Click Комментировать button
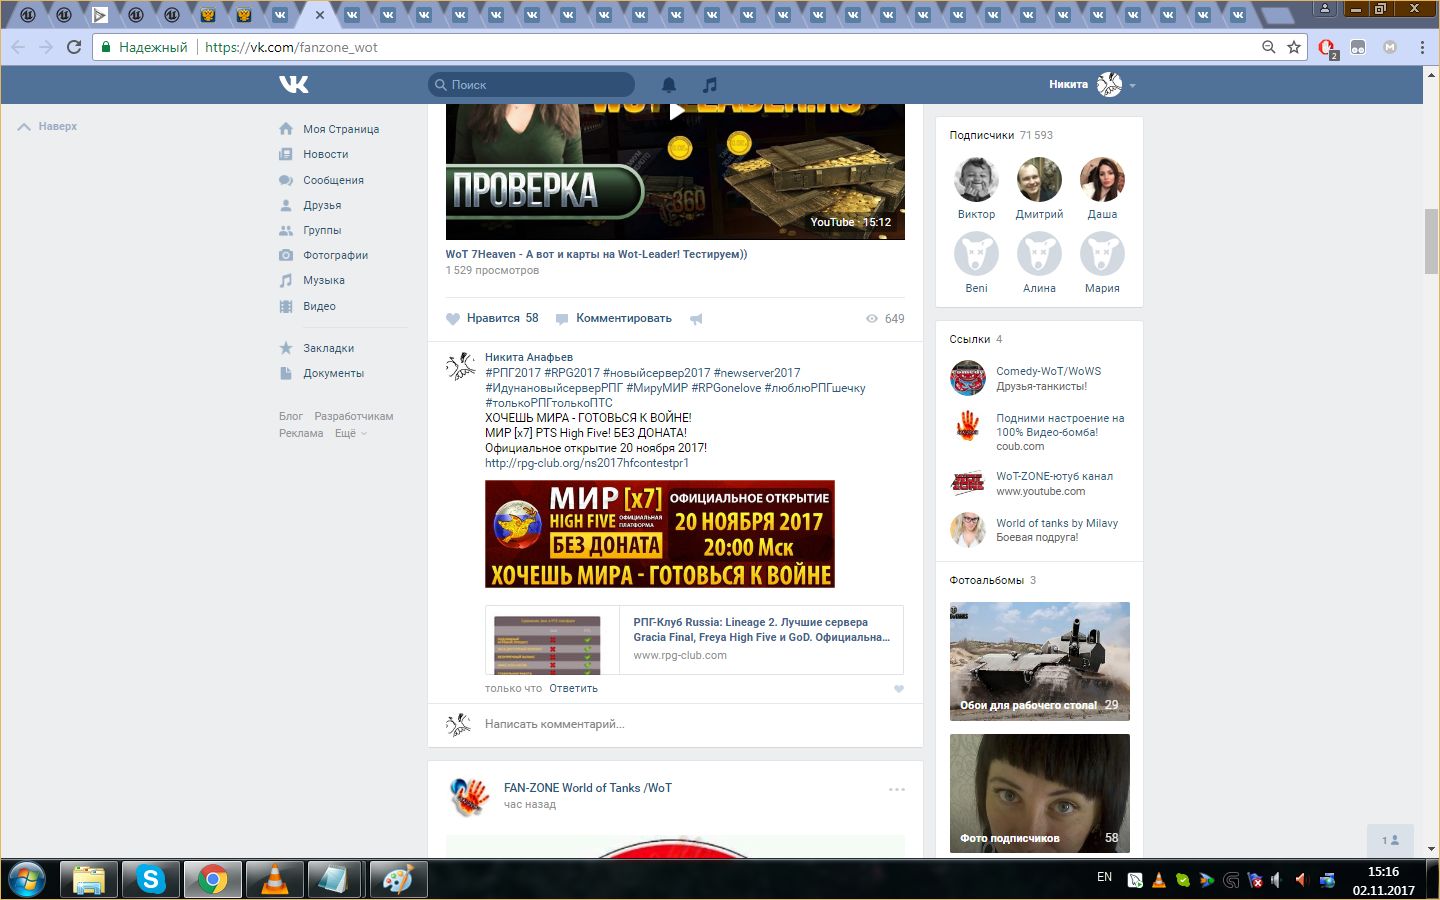The image size is (1440, 900). (x=613, y=318)
